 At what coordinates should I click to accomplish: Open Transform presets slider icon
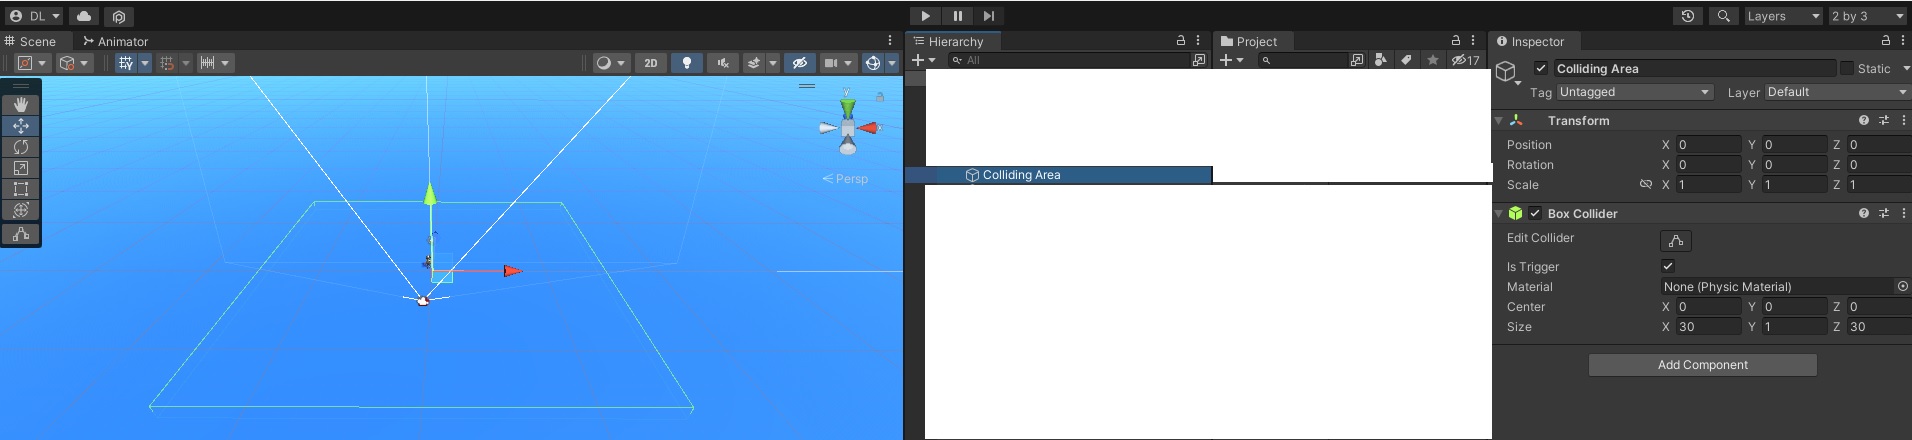tap(1884, 120)
